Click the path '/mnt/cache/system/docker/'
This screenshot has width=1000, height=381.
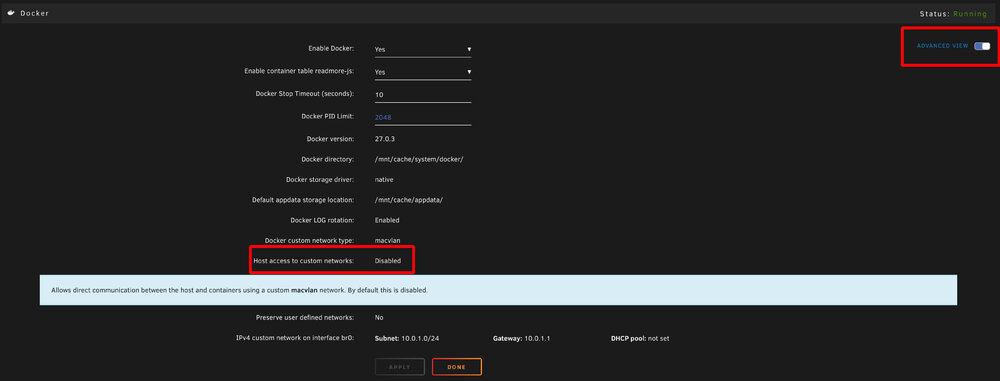(x=419, y=159)
